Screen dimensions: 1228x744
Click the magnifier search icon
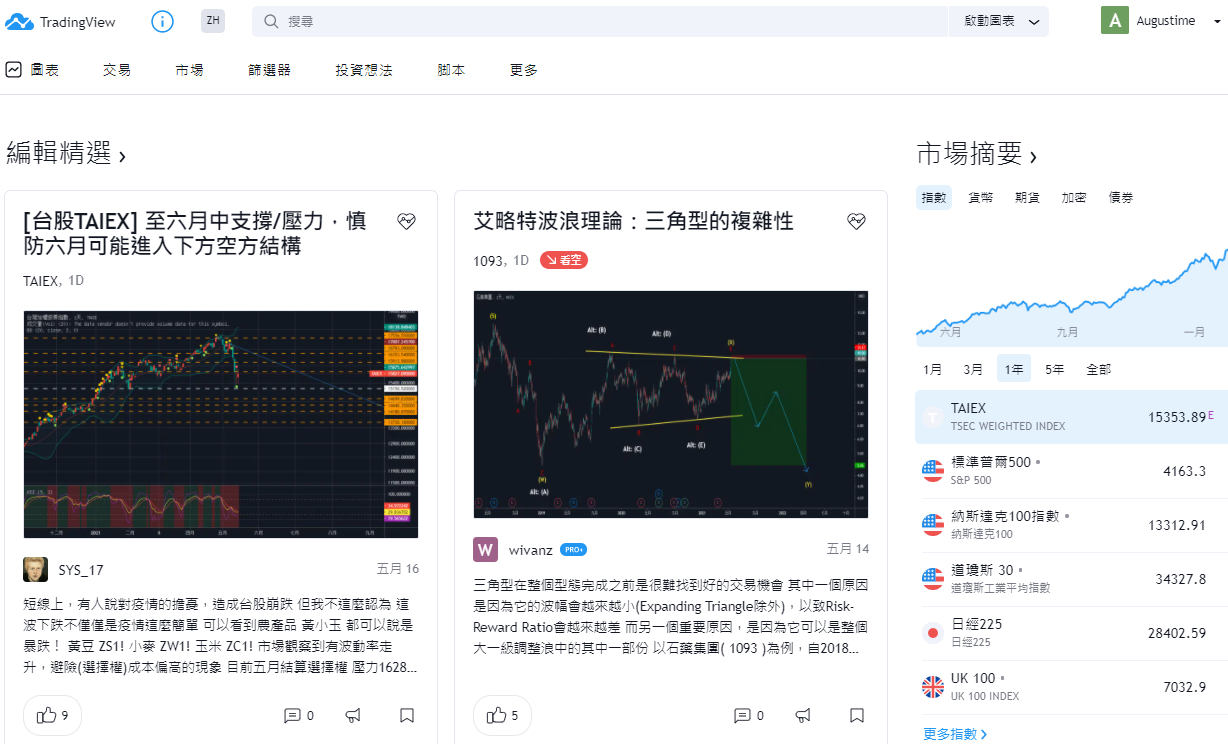[x=271, y=21]
